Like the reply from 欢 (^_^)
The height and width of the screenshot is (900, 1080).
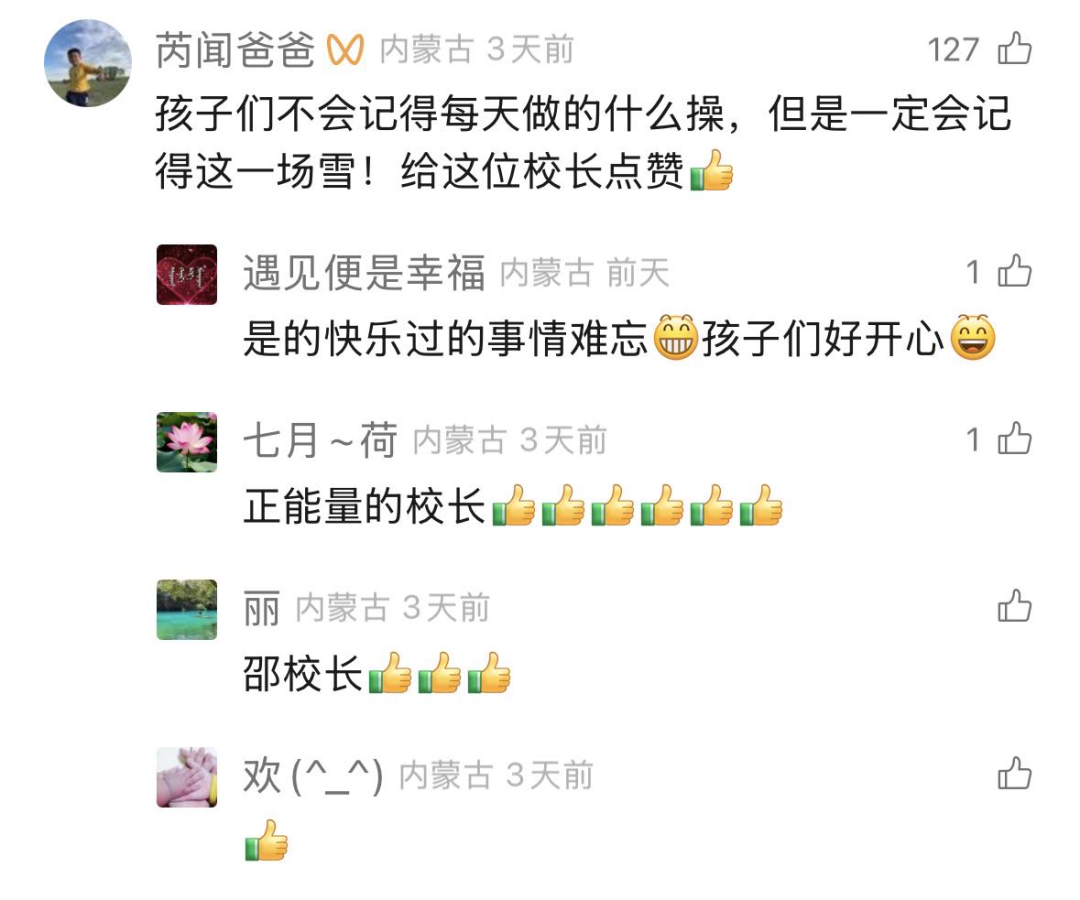click(x=1015, y=774)
